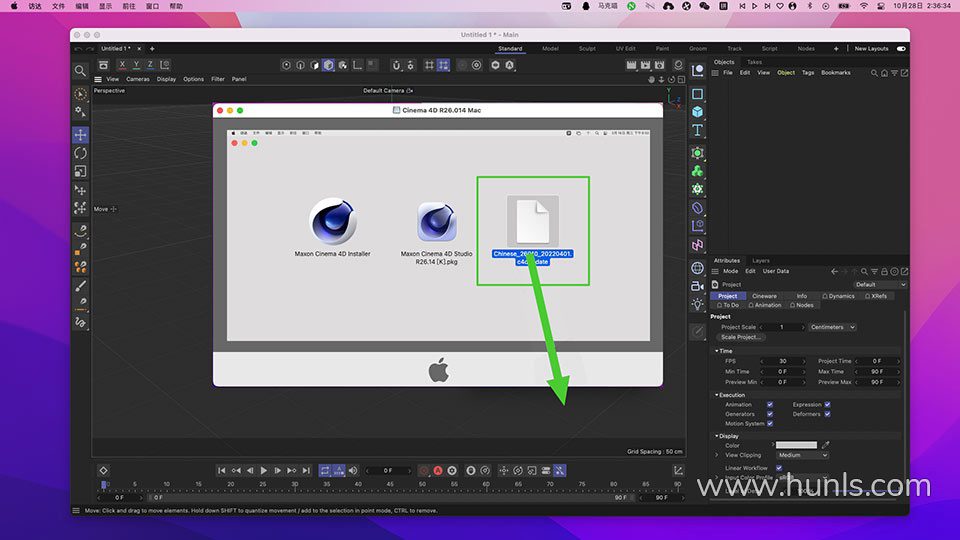Add a Cube primitive object
Viewport: 960px width, 540px height.
pos(697,112)
